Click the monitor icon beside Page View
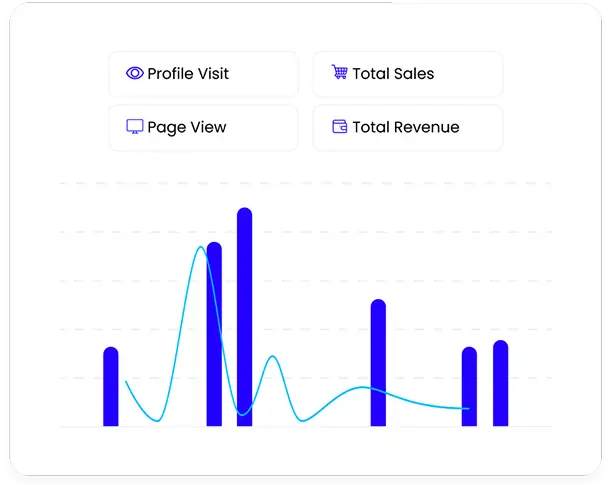 tap(135, 126)
